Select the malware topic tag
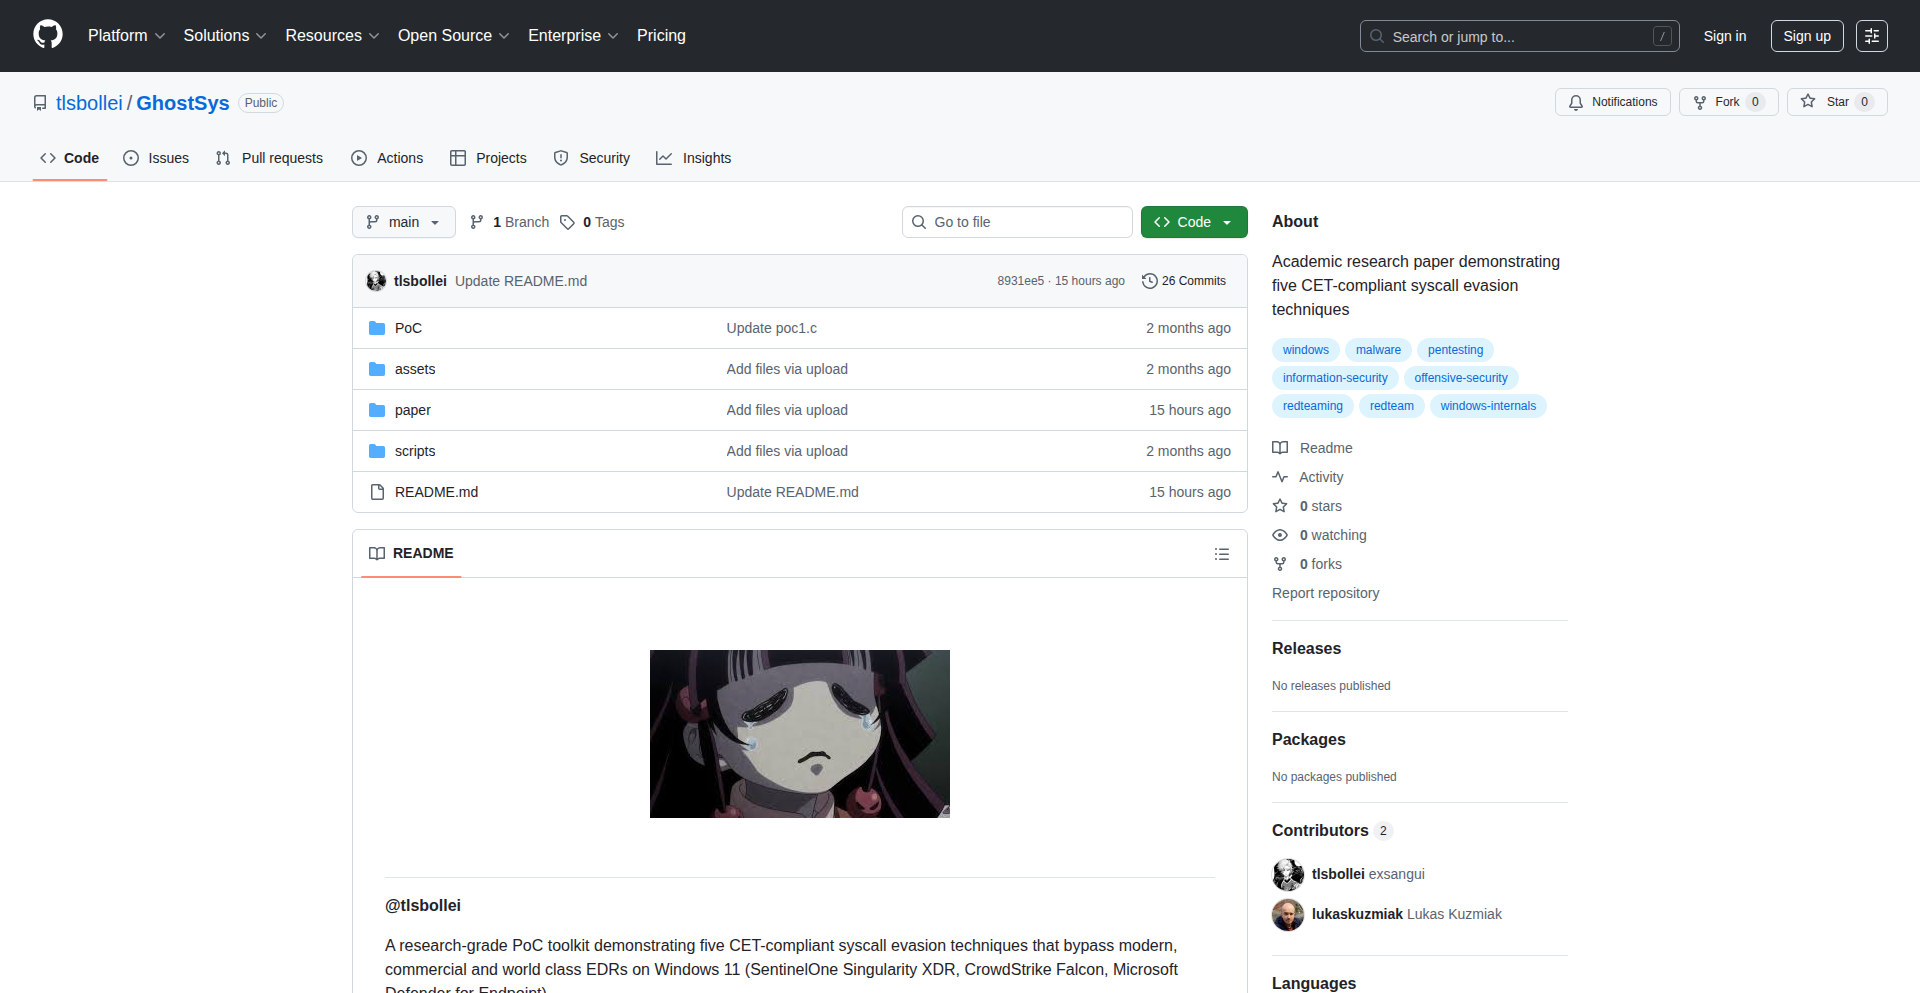 point(1378,350)
